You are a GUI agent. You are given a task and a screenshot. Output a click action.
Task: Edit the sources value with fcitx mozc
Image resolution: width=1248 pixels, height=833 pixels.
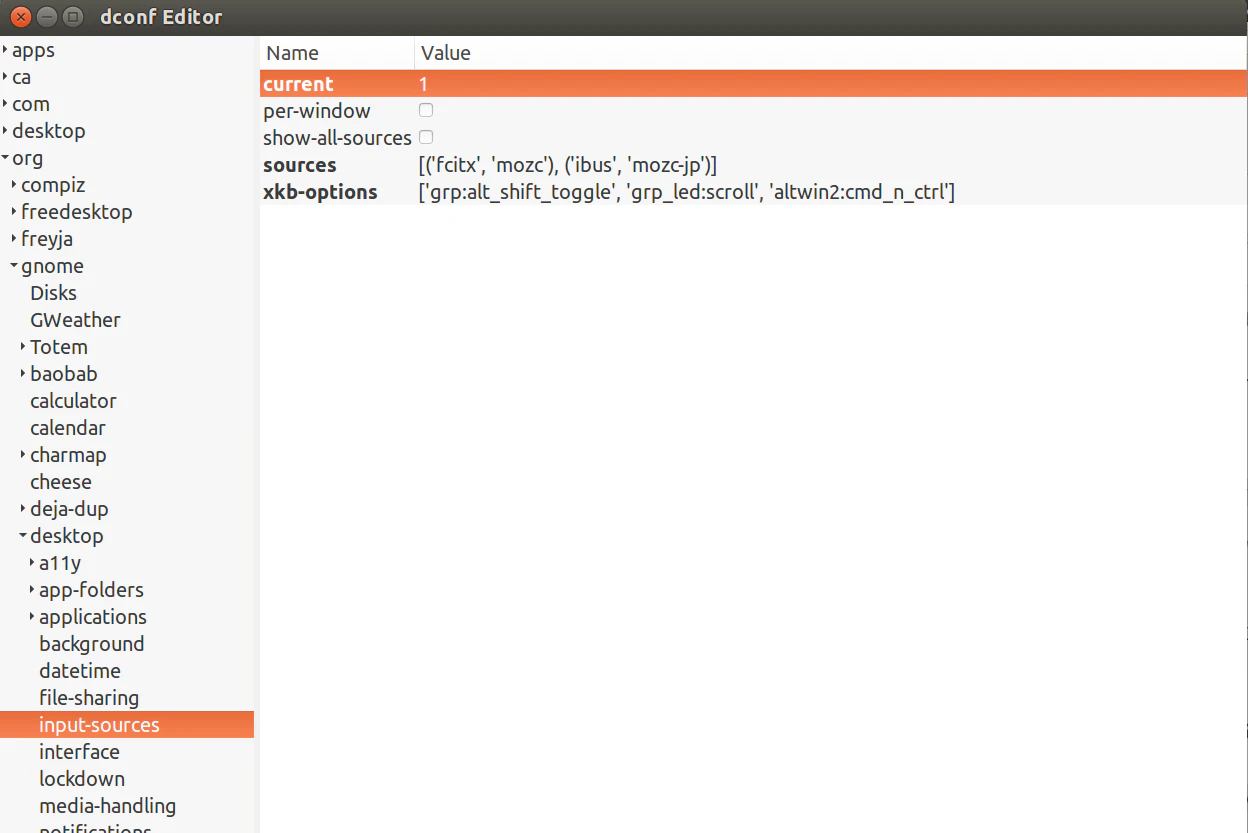(x=568, y=165)
